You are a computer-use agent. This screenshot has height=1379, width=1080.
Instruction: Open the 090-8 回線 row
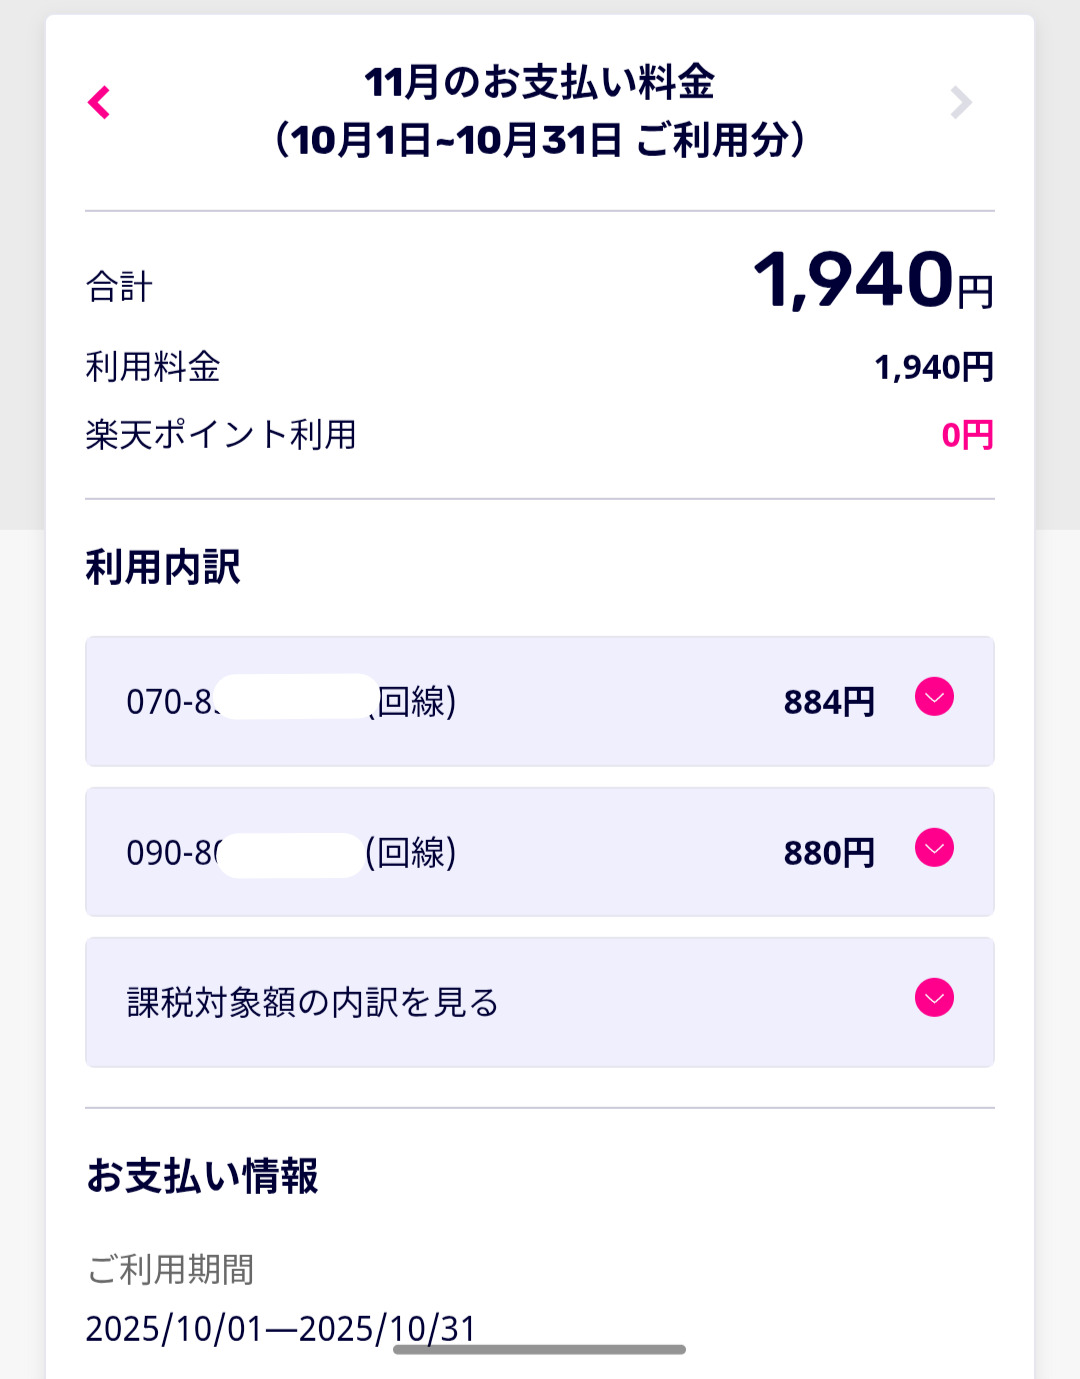tap(290, 853)
